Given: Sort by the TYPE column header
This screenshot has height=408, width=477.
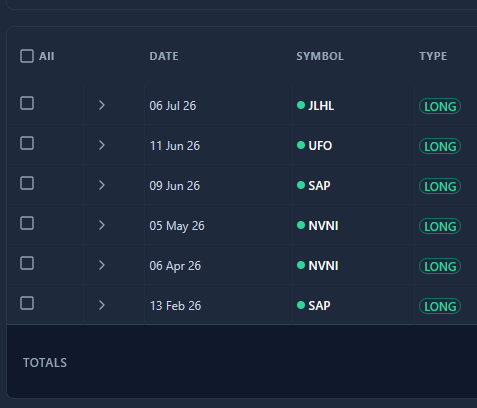Looking at the screenshot, I should tap(433, 56).
